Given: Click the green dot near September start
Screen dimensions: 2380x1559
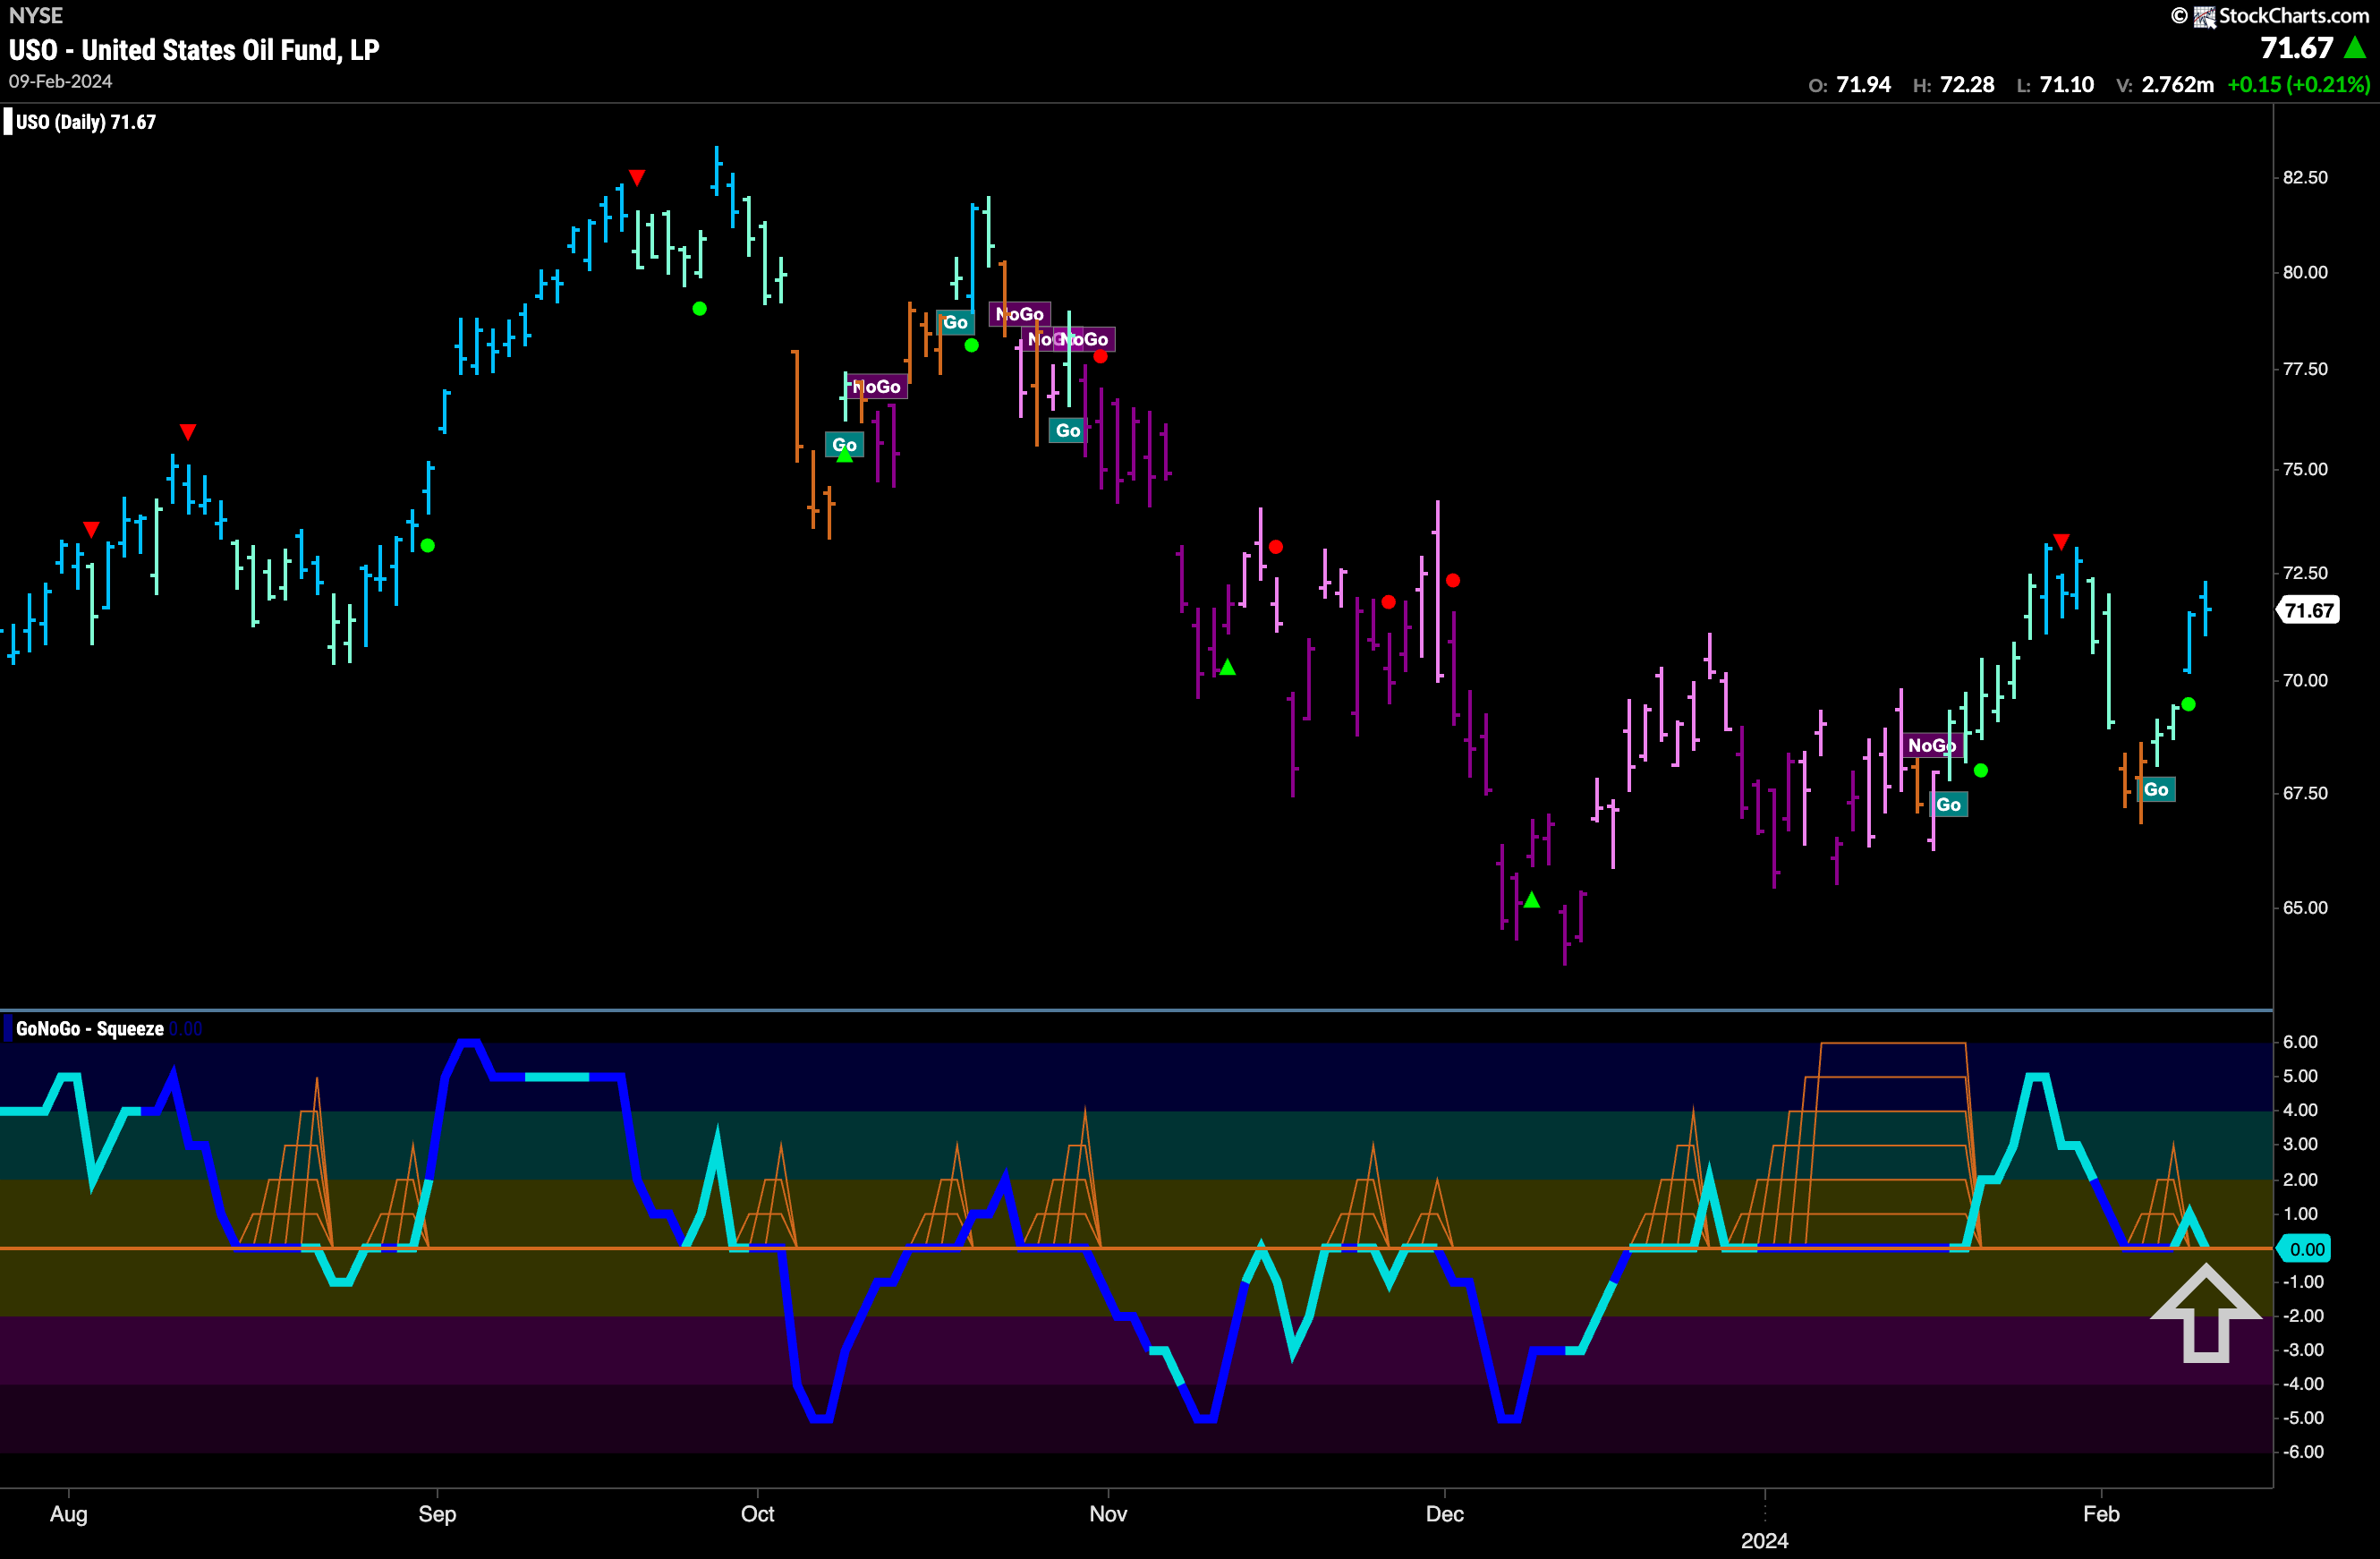Looking at the screenshot, I should (x=428, y=545).
